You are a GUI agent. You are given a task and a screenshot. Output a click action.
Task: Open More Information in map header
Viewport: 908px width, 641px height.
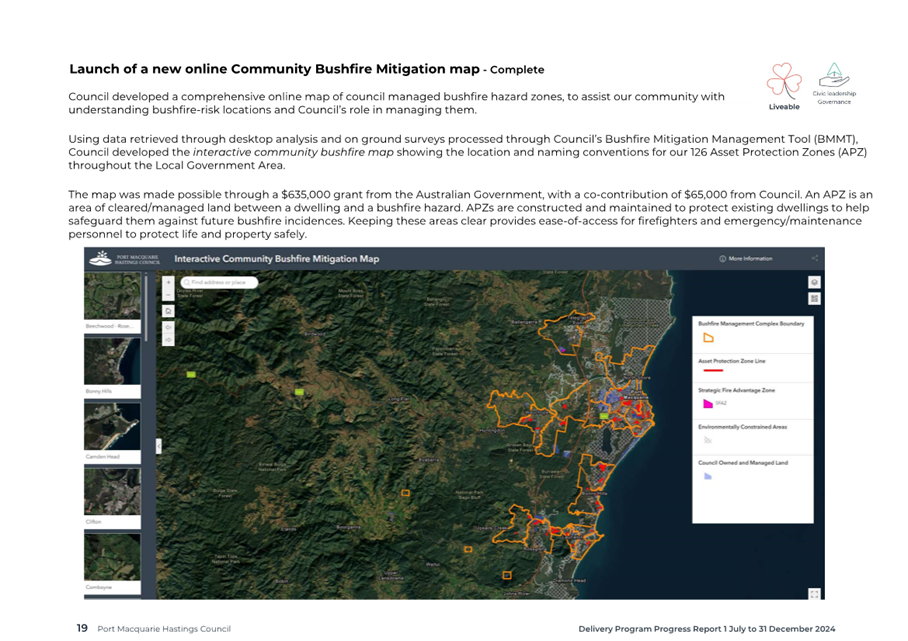tap(746, 259)
